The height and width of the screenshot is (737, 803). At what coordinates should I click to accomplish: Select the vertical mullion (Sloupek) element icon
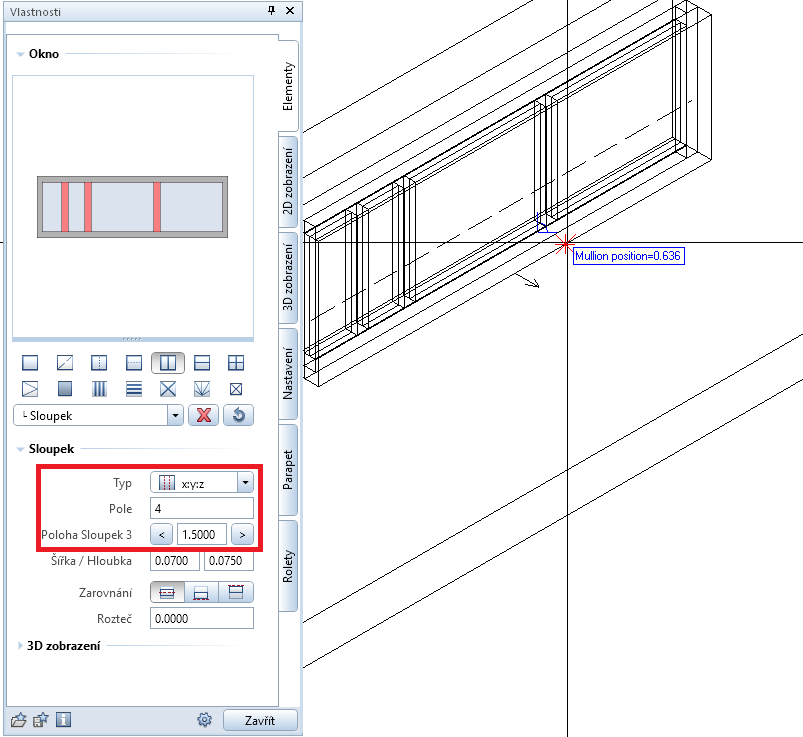168,363
